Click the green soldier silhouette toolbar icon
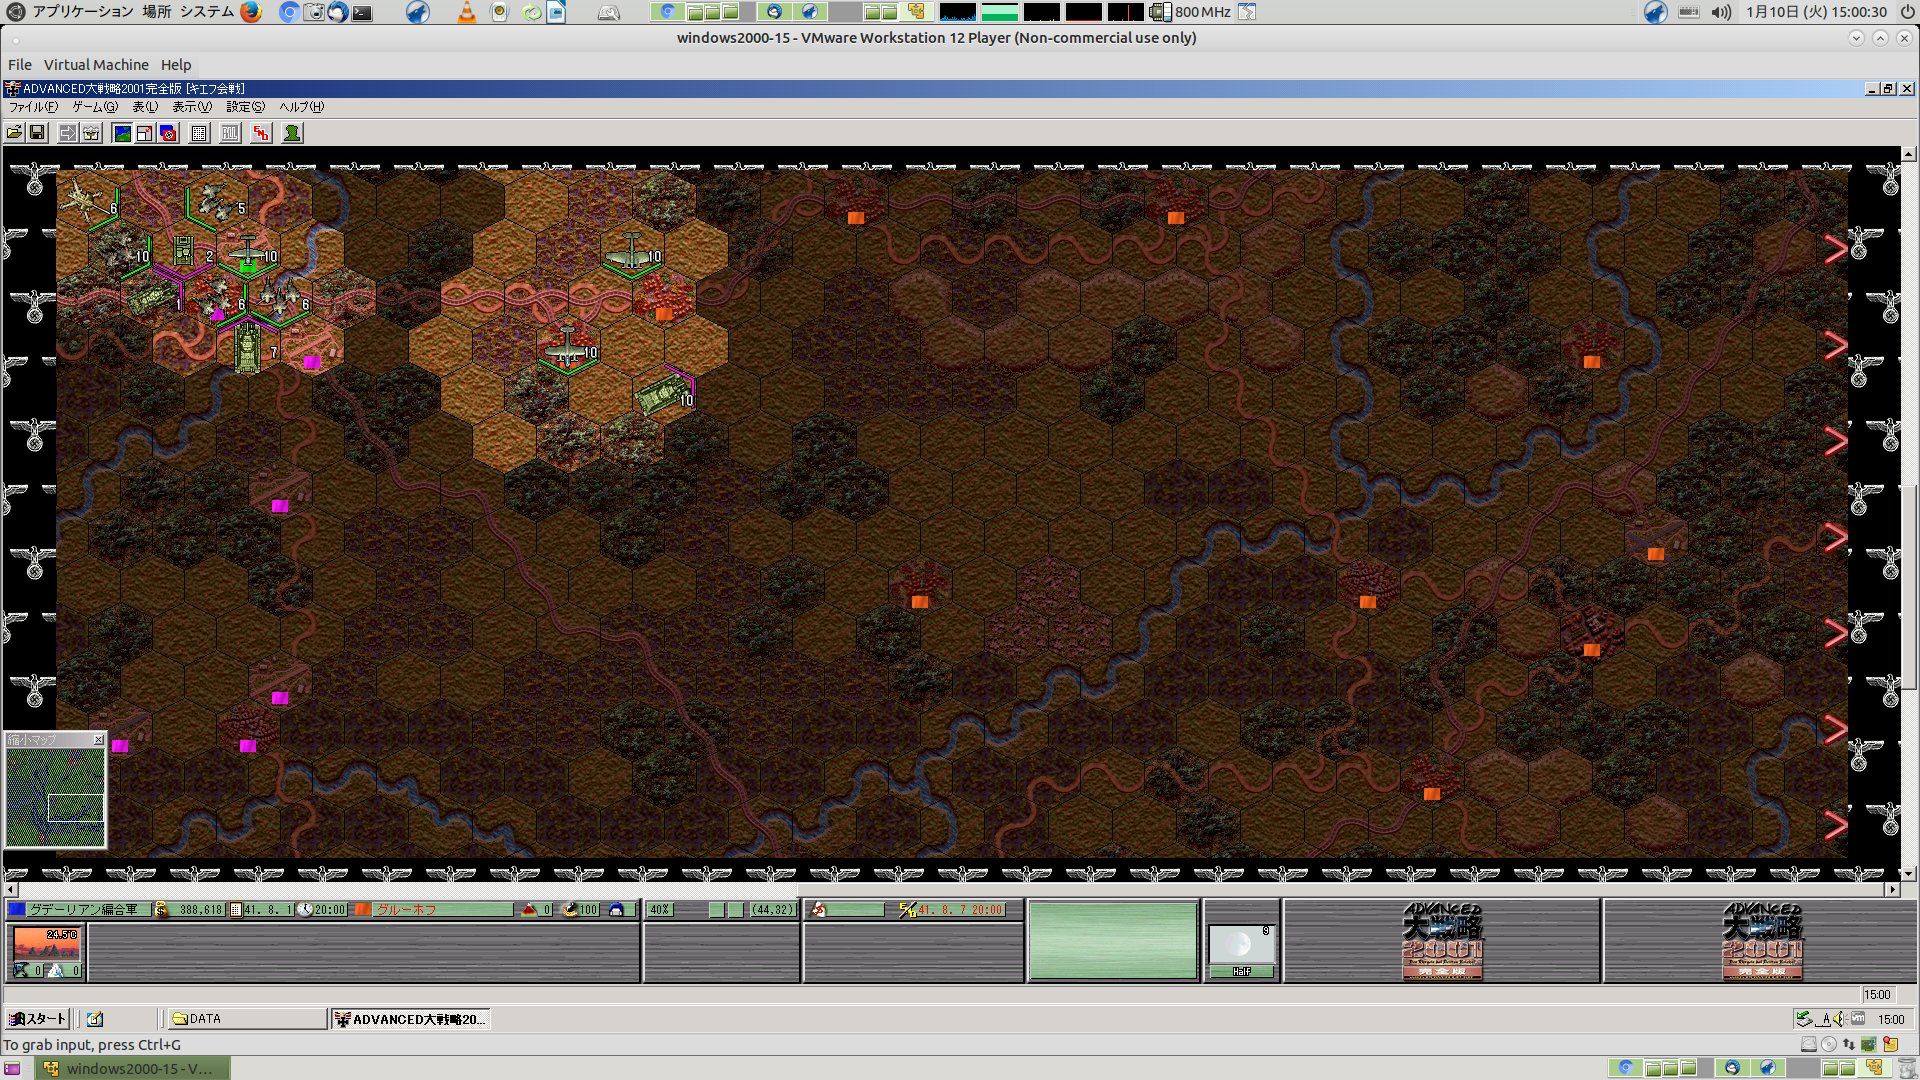The image size is (1920, 1080). coord(292,133)
